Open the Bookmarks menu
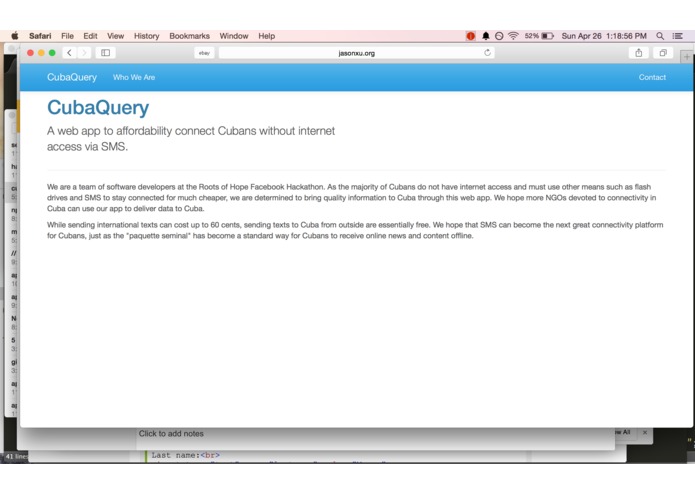The height and width of the screenshot is (494, 695). (189, 36)
